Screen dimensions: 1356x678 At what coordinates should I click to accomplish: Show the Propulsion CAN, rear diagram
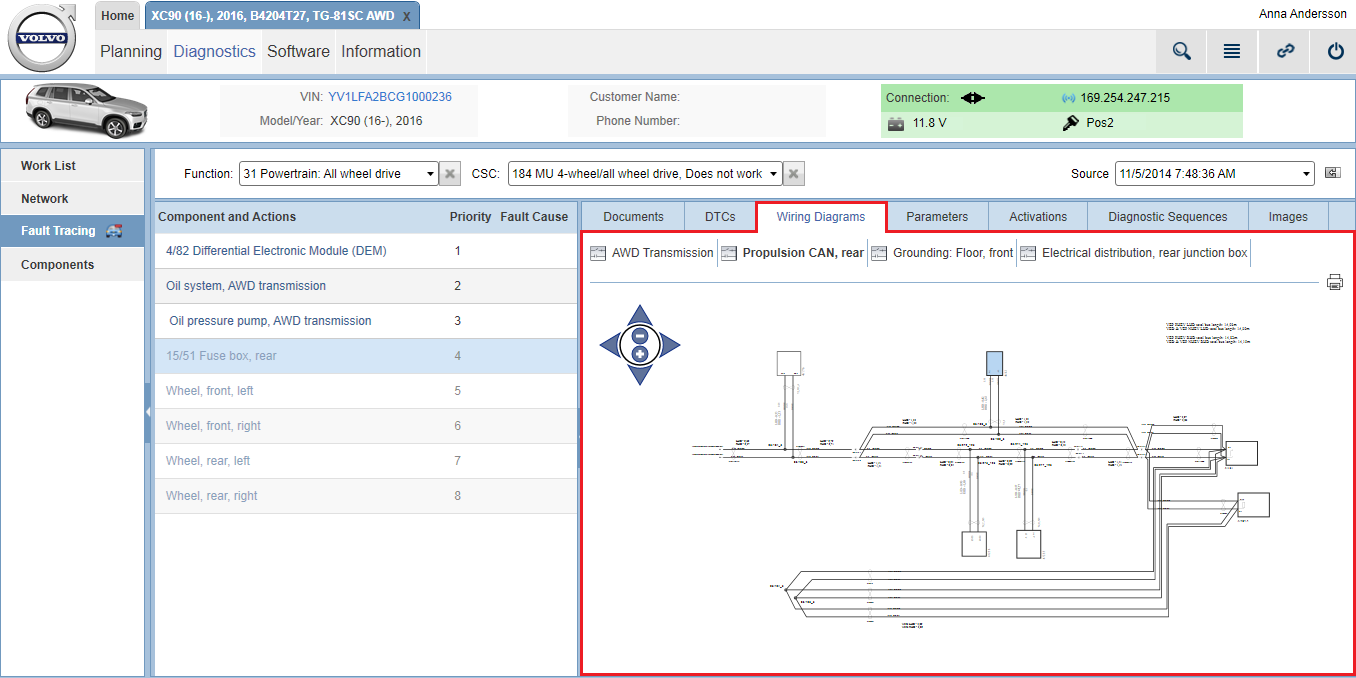click(803, 253)
